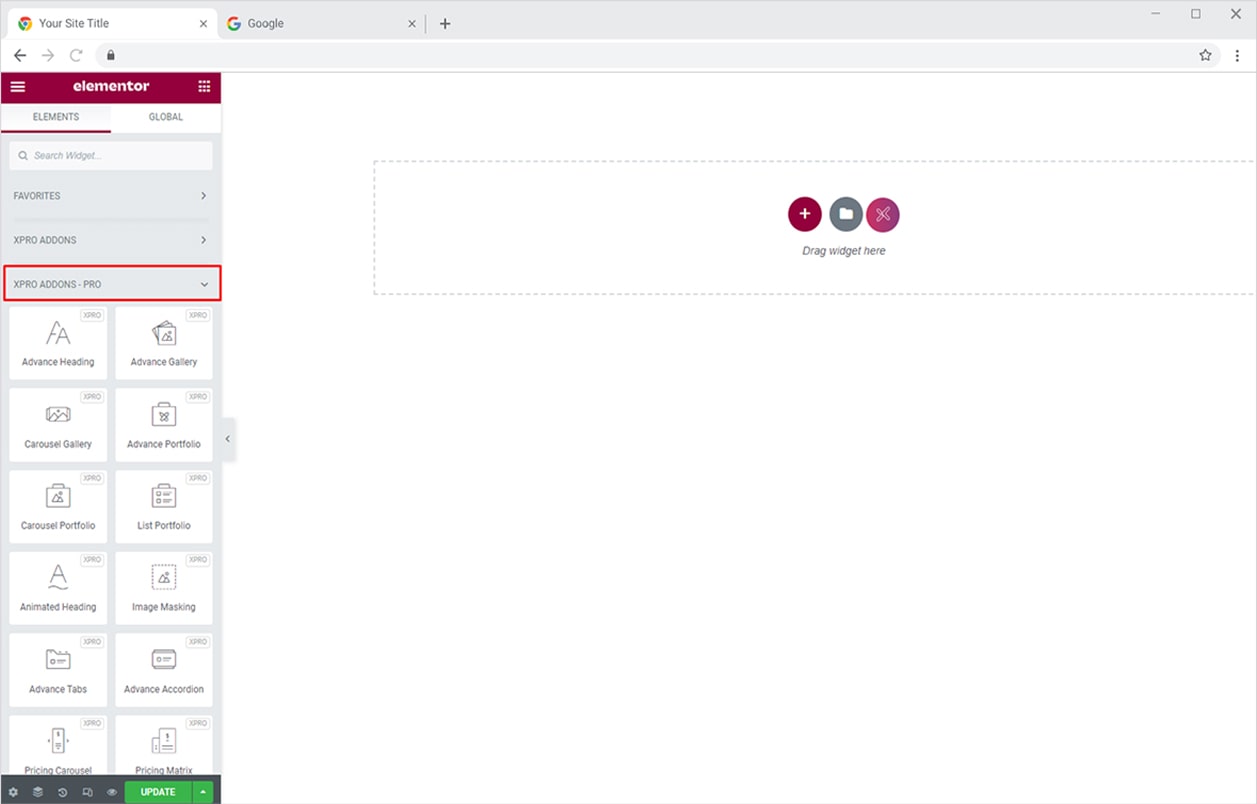Viewport: 1257px width, 804px height.
Task: Select the Carousel Gallery widget
Action: 58,425
